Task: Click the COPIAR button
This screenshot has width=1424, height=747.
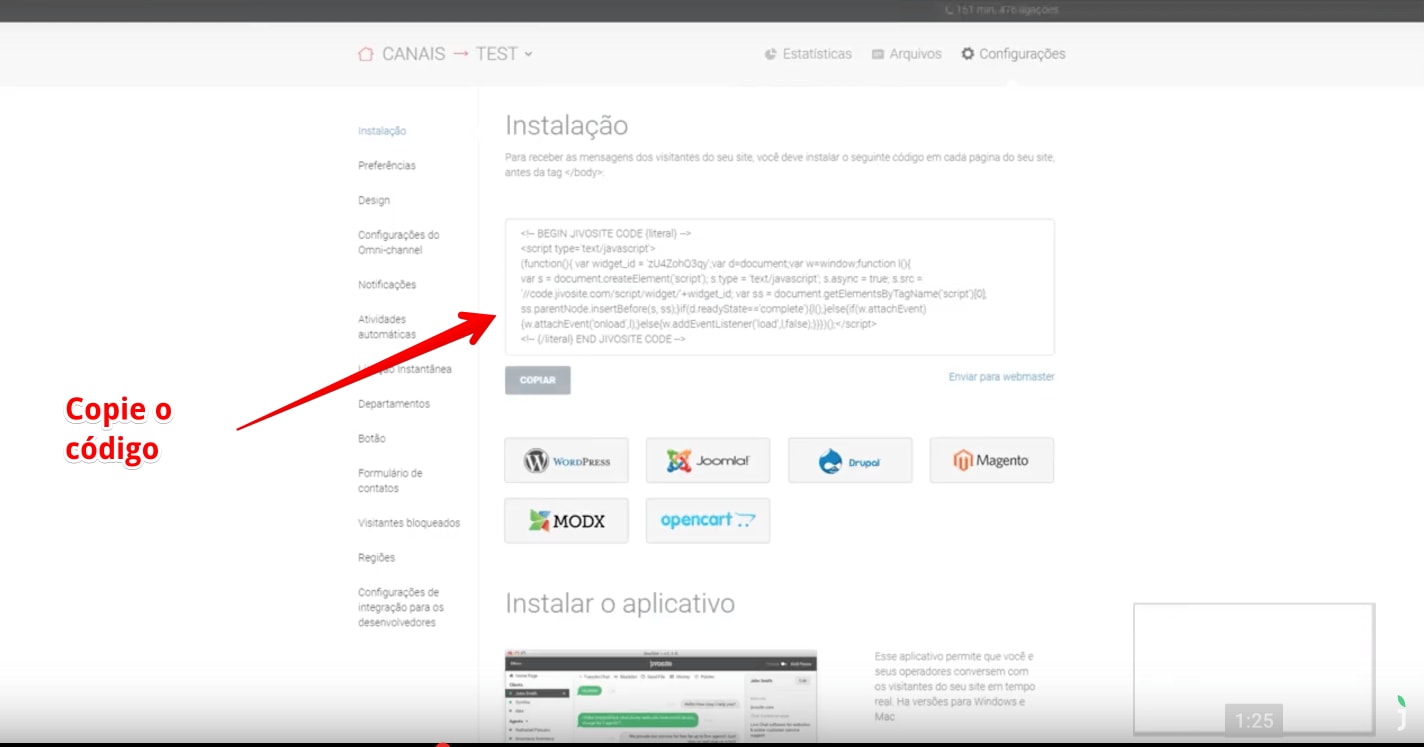Action: [538, 380]
